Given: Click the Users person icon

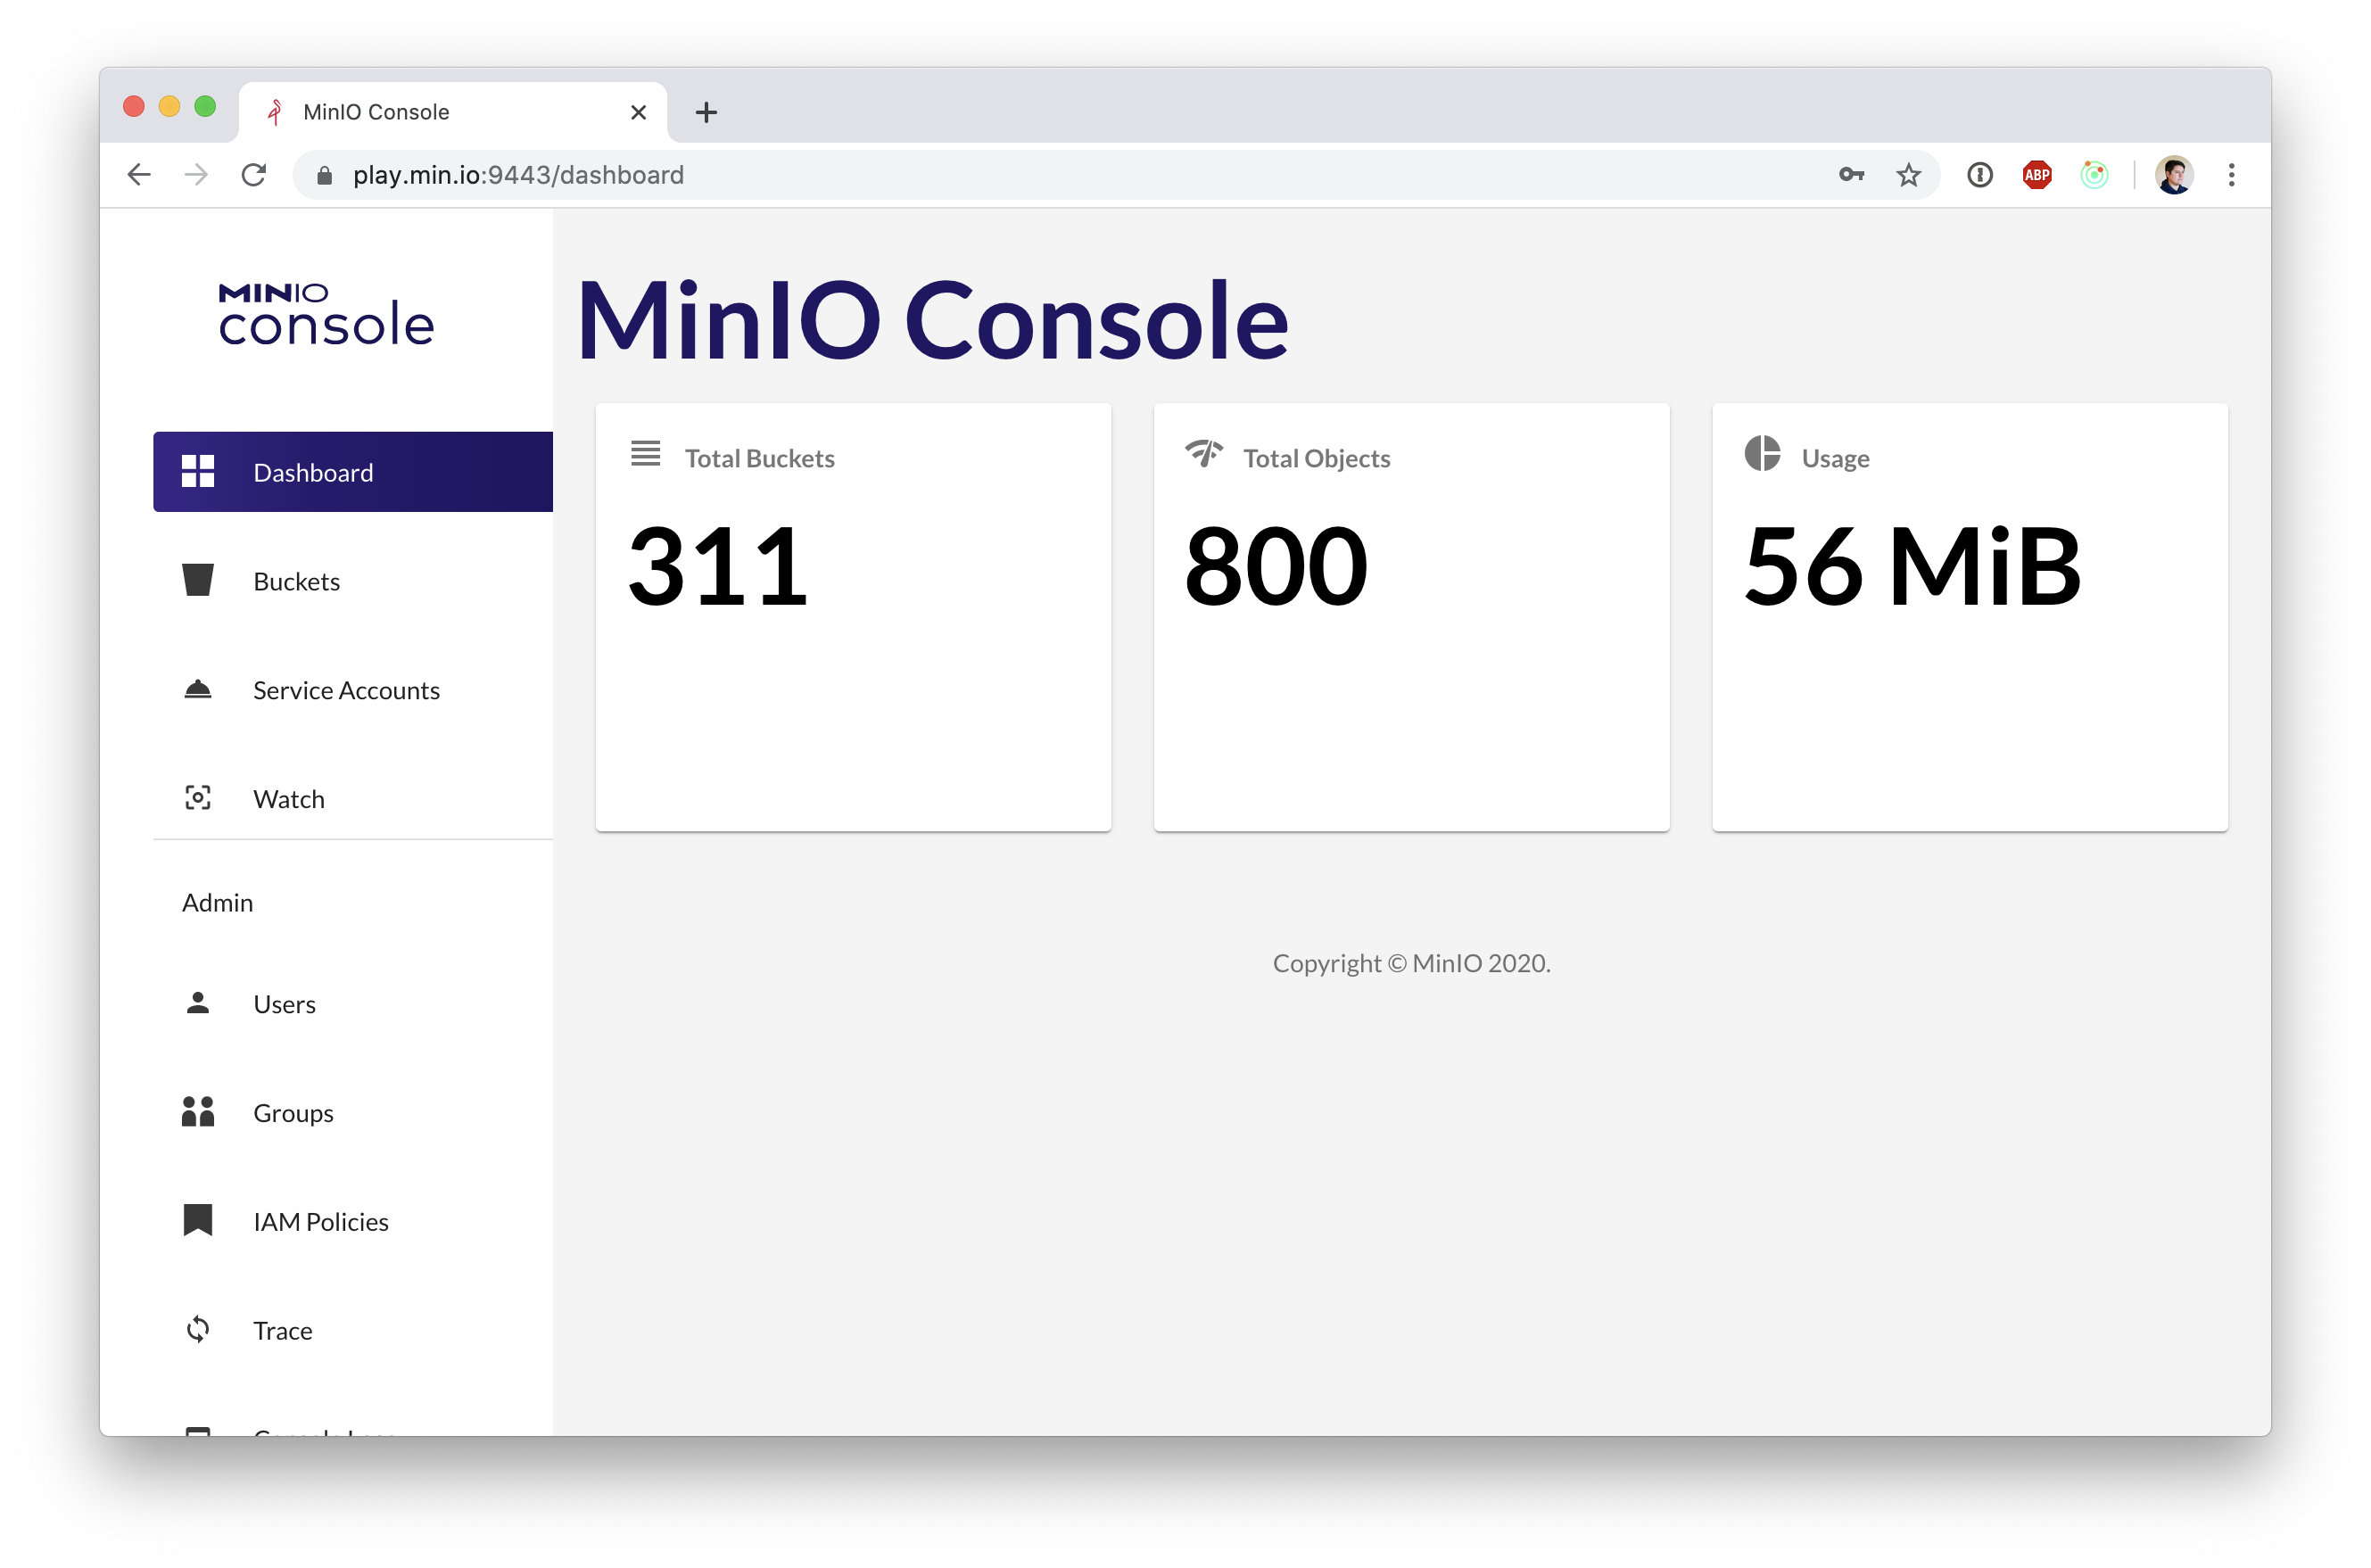Looking at the screenshot, I should pyautogui.click(x=198, y=1003).
